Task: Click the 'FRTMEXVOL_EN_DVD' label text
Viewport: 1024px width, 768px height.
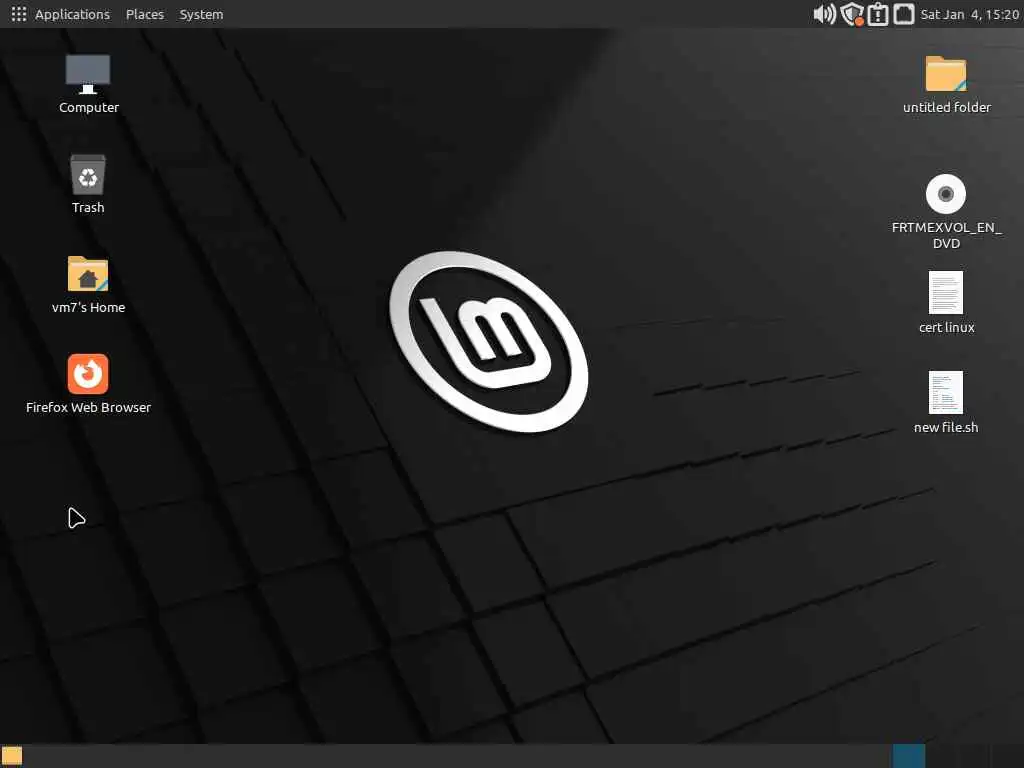Action: pos(946,235)
